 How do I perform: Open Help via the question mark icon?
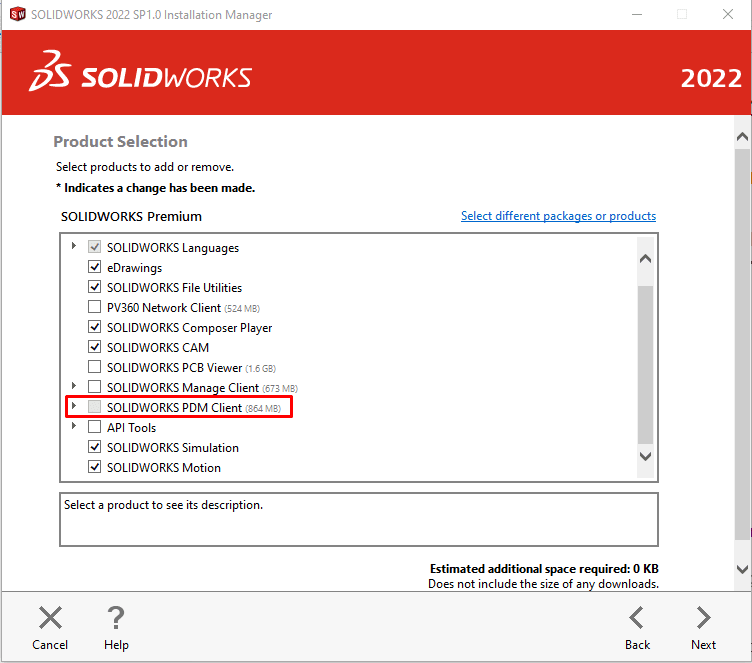116,617
